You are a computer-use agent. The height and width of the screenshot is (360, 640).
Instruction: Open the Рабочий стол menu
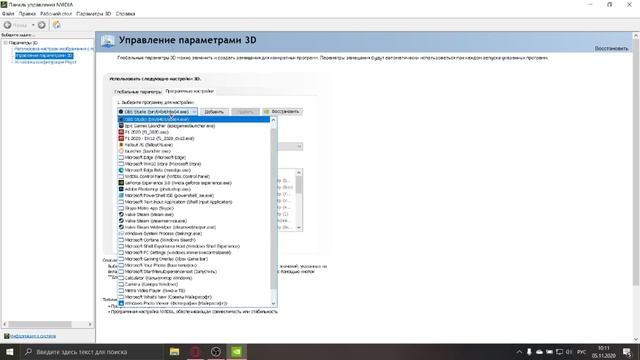coord(56,13)
